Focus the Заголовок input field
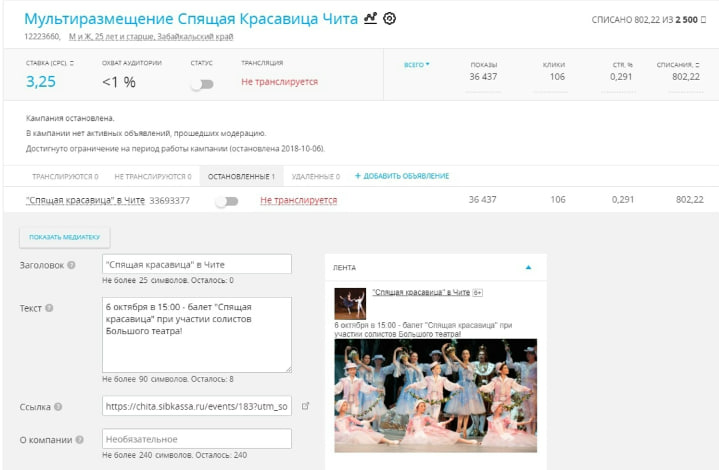 [x=197, y=265]
